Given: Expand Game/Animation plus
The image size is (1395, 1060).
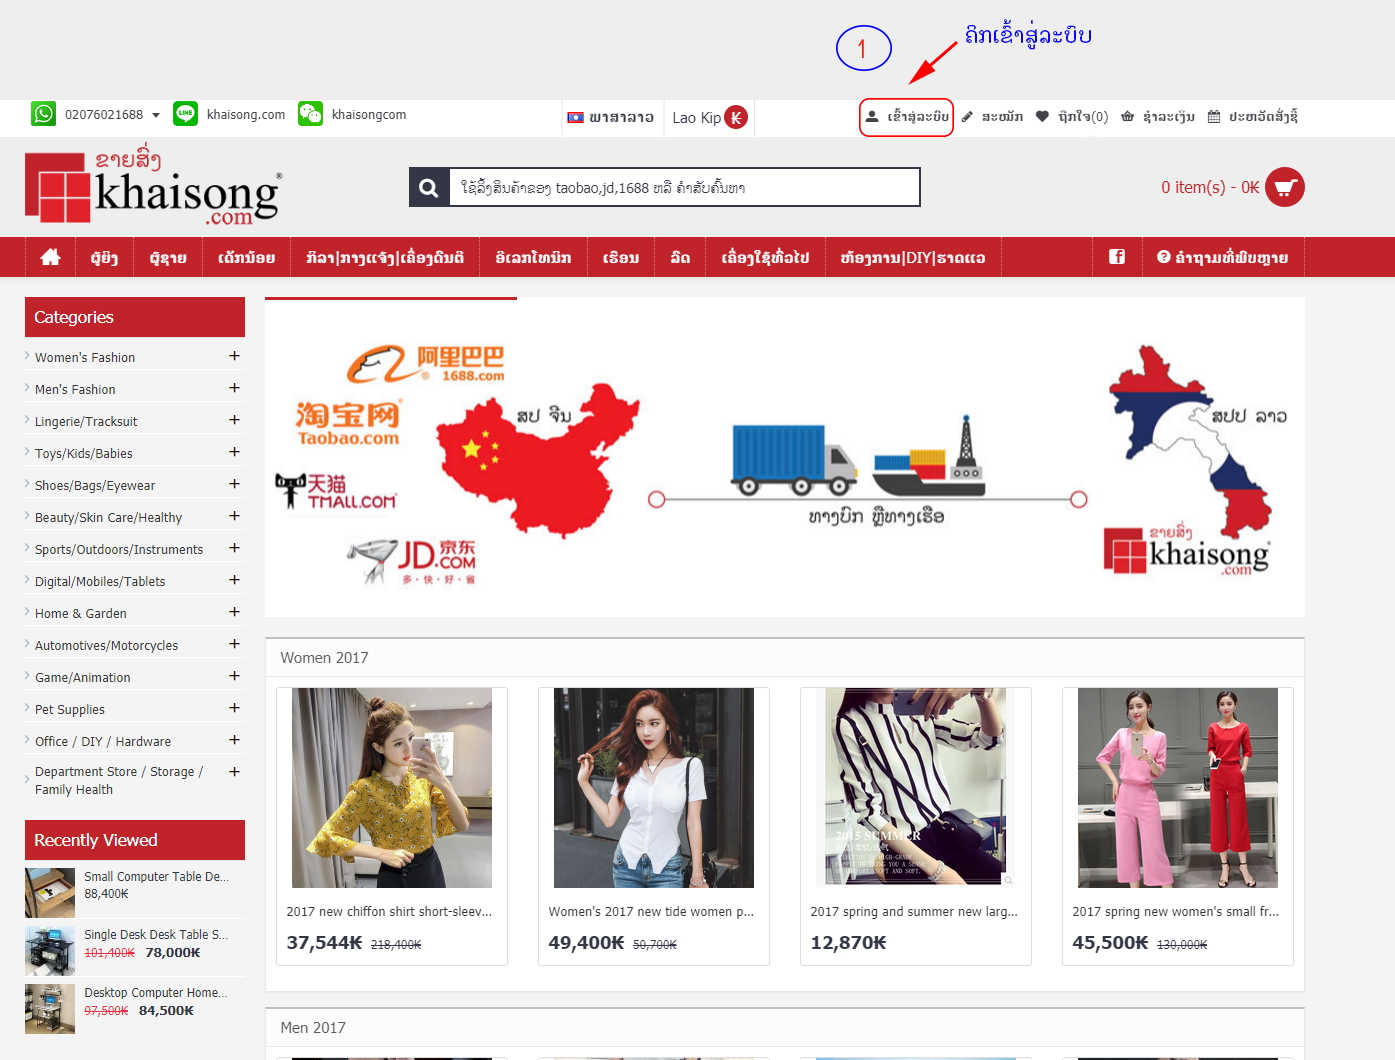Looking at the screenshot, I should pos(234,676).
